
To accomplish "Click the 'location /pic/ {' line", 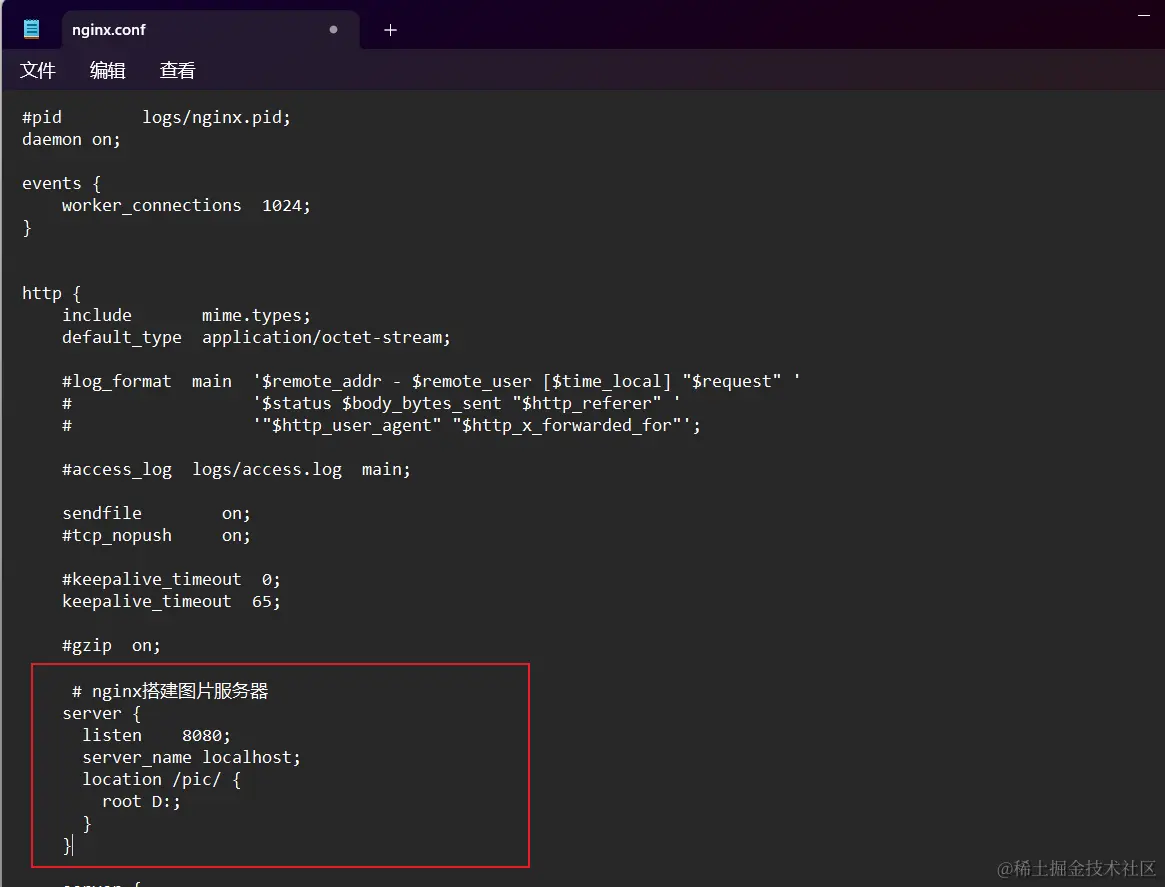I will tap(162, 779).
